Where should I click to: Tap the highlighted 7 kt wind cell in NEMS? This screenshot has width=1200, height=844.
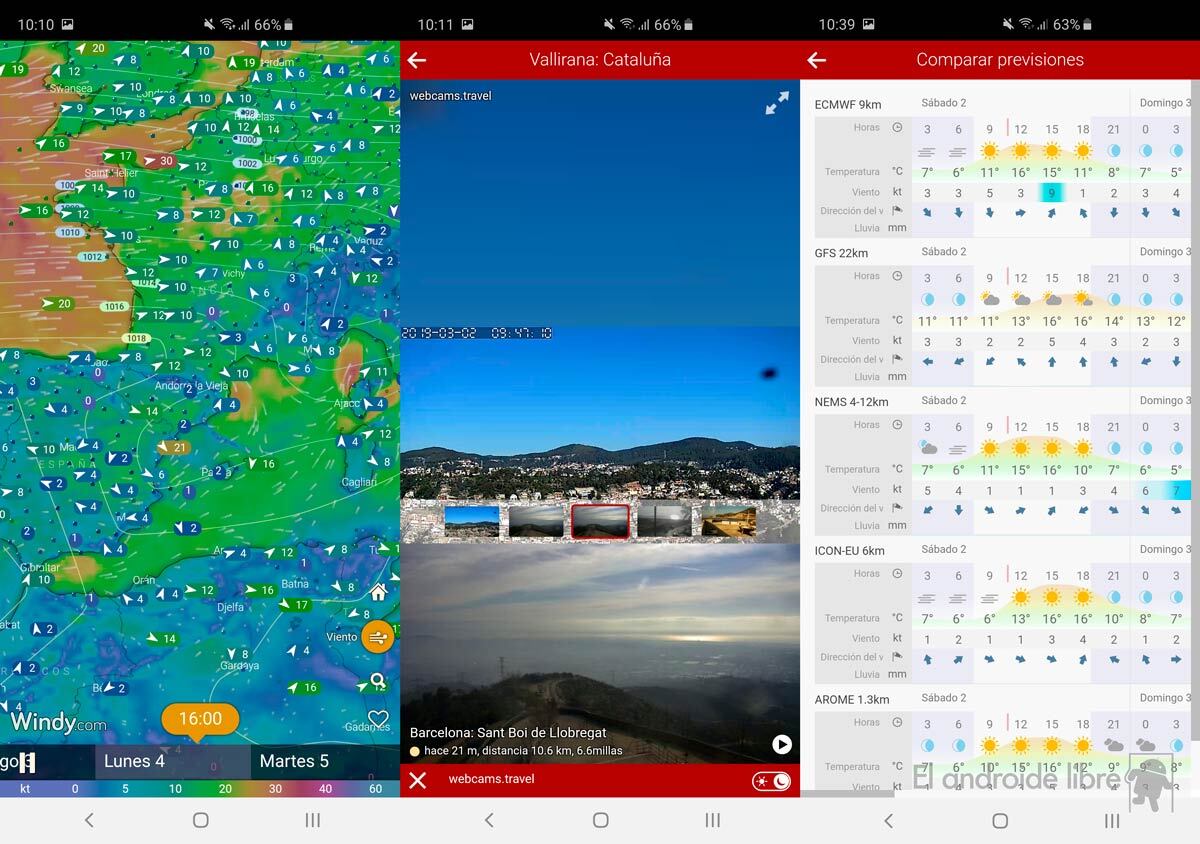click(x=1176, y=491)
